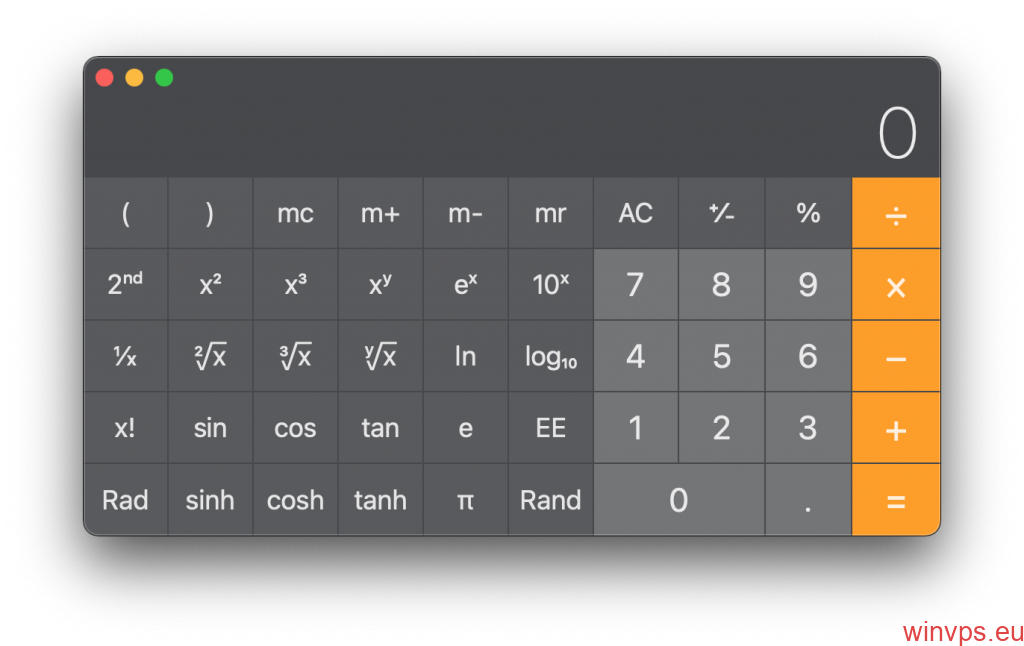Toggle the 2nd function mode
This screenshot has height=646, width=1024.
tap(125, 285)
